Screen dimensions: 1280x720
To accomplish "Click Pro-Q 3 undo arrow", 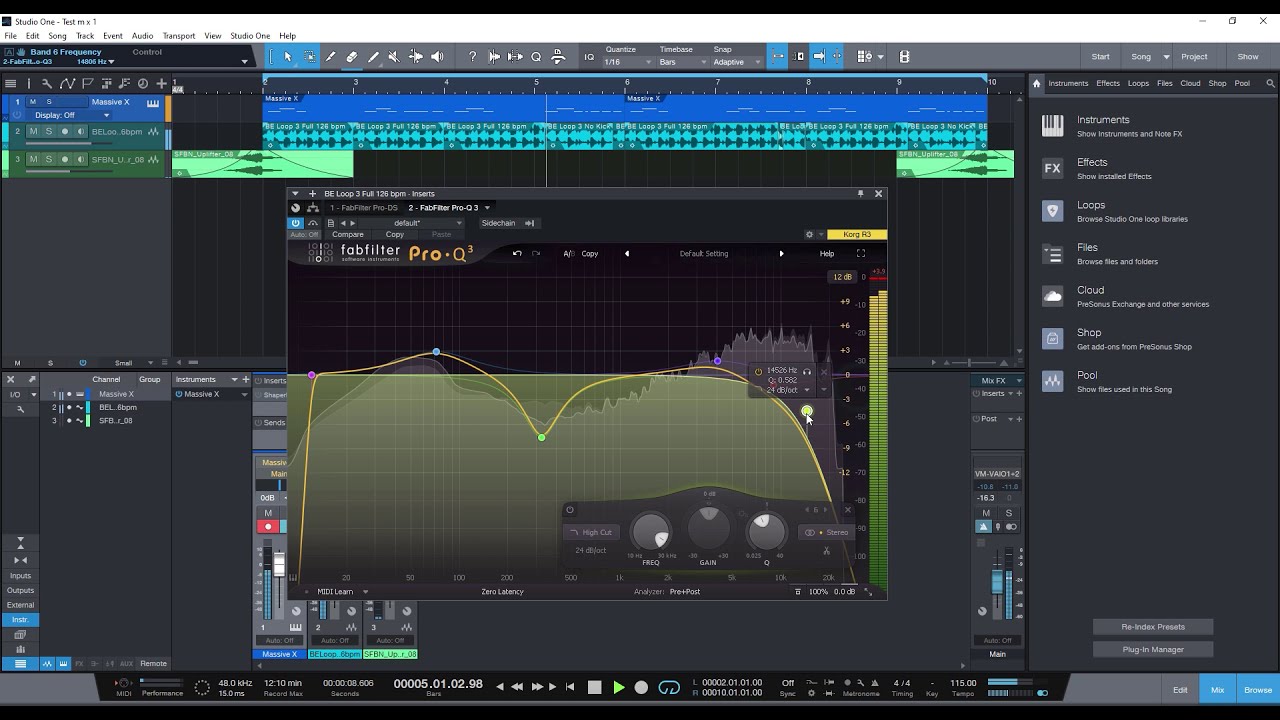I will coord(517,253).
